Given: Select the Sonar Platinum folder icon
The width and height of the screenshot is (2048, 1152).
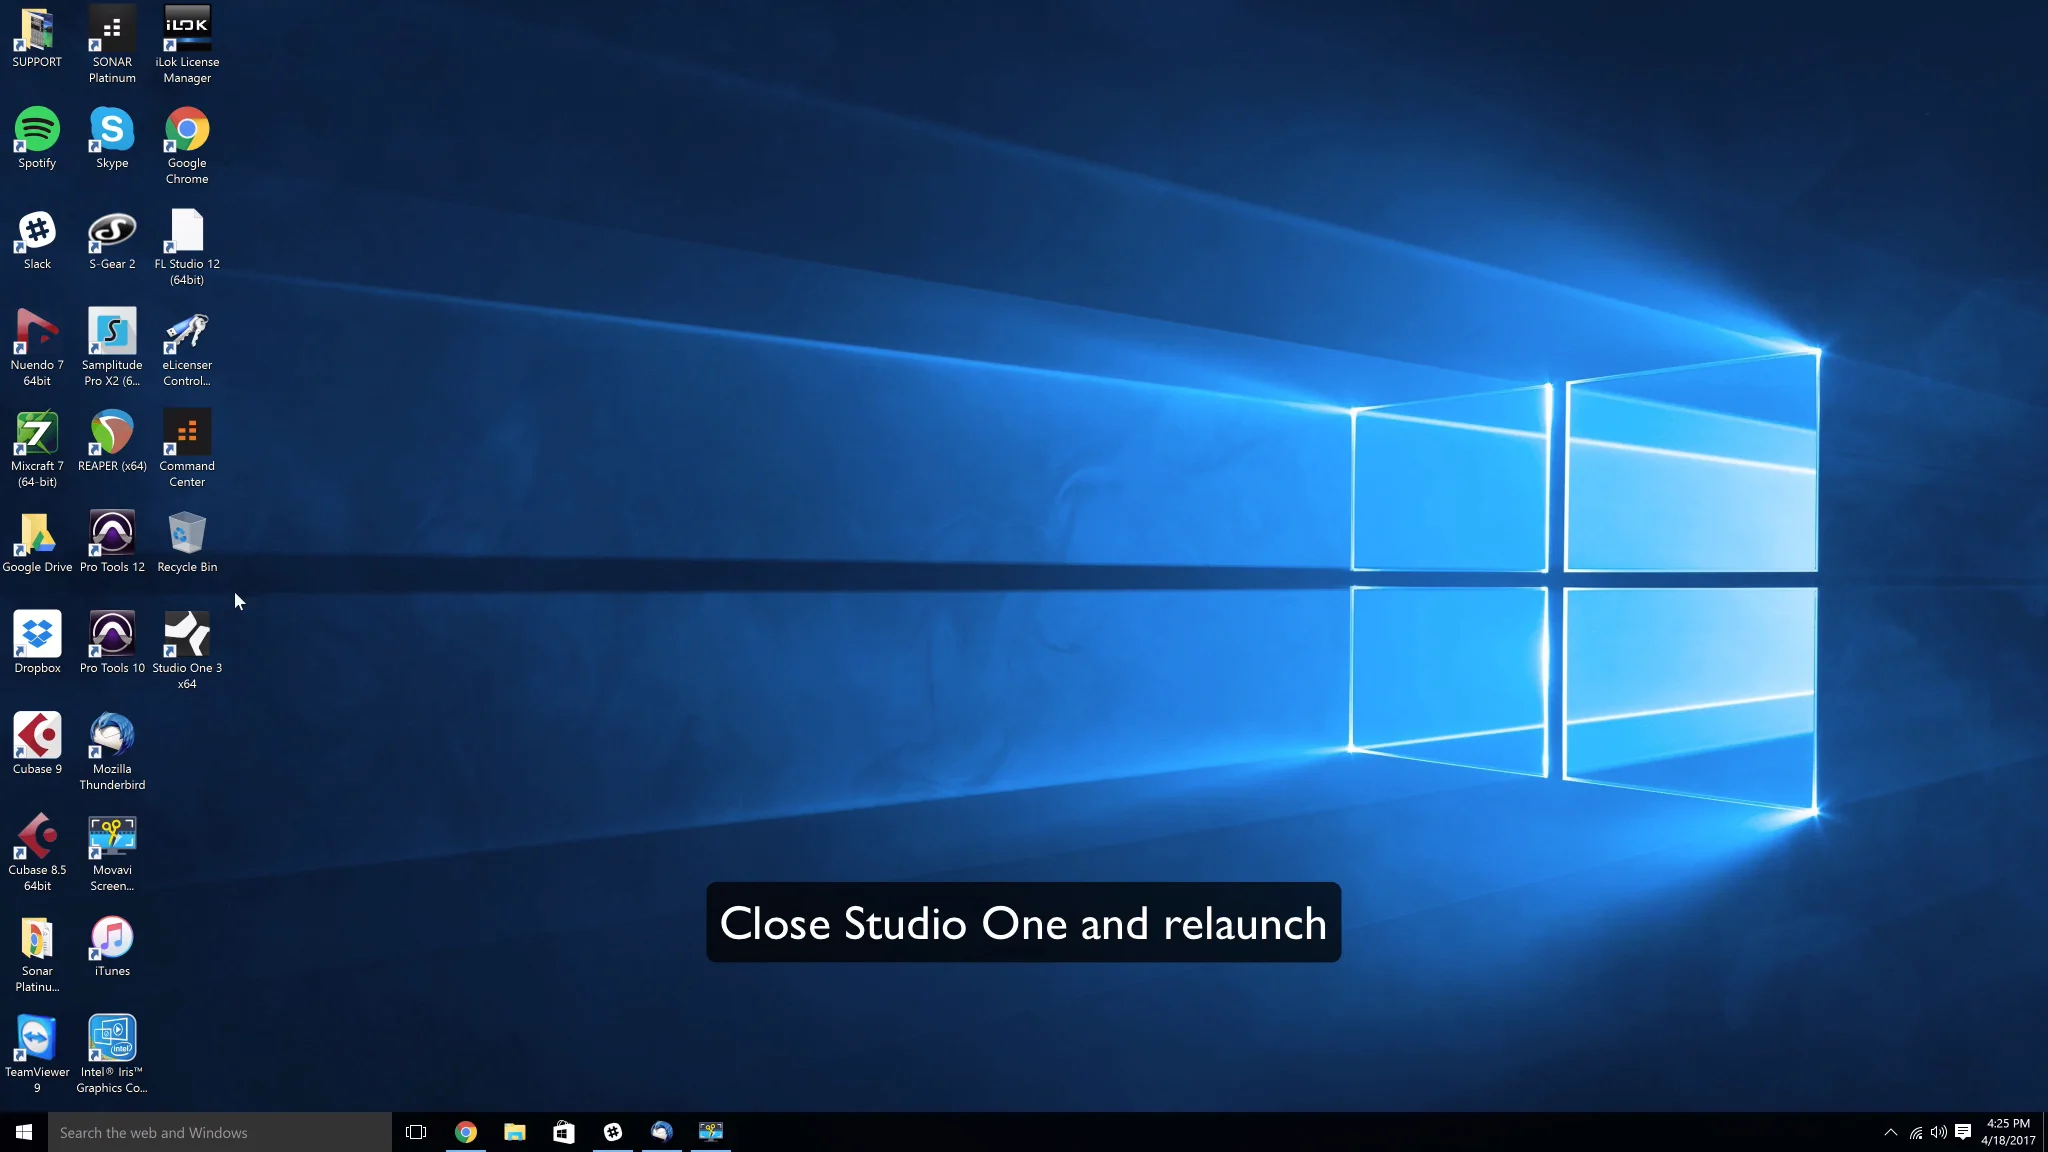Looking at the screenshot, I should pyautogui.click(x=37, y=955).
